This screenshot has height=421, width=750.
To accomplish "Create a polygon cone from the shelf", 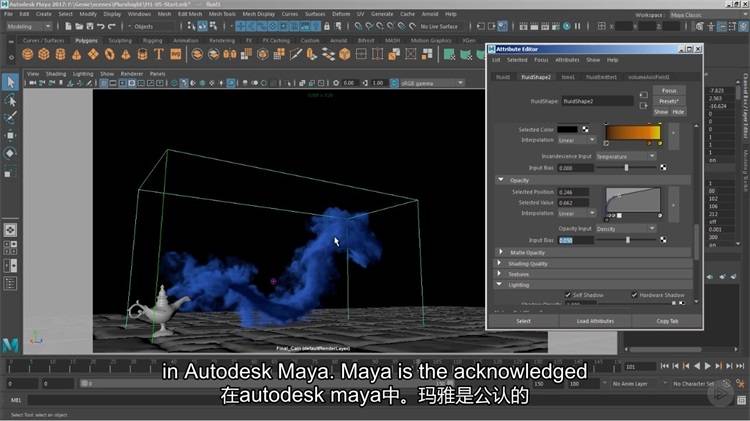I will [77, 55].
